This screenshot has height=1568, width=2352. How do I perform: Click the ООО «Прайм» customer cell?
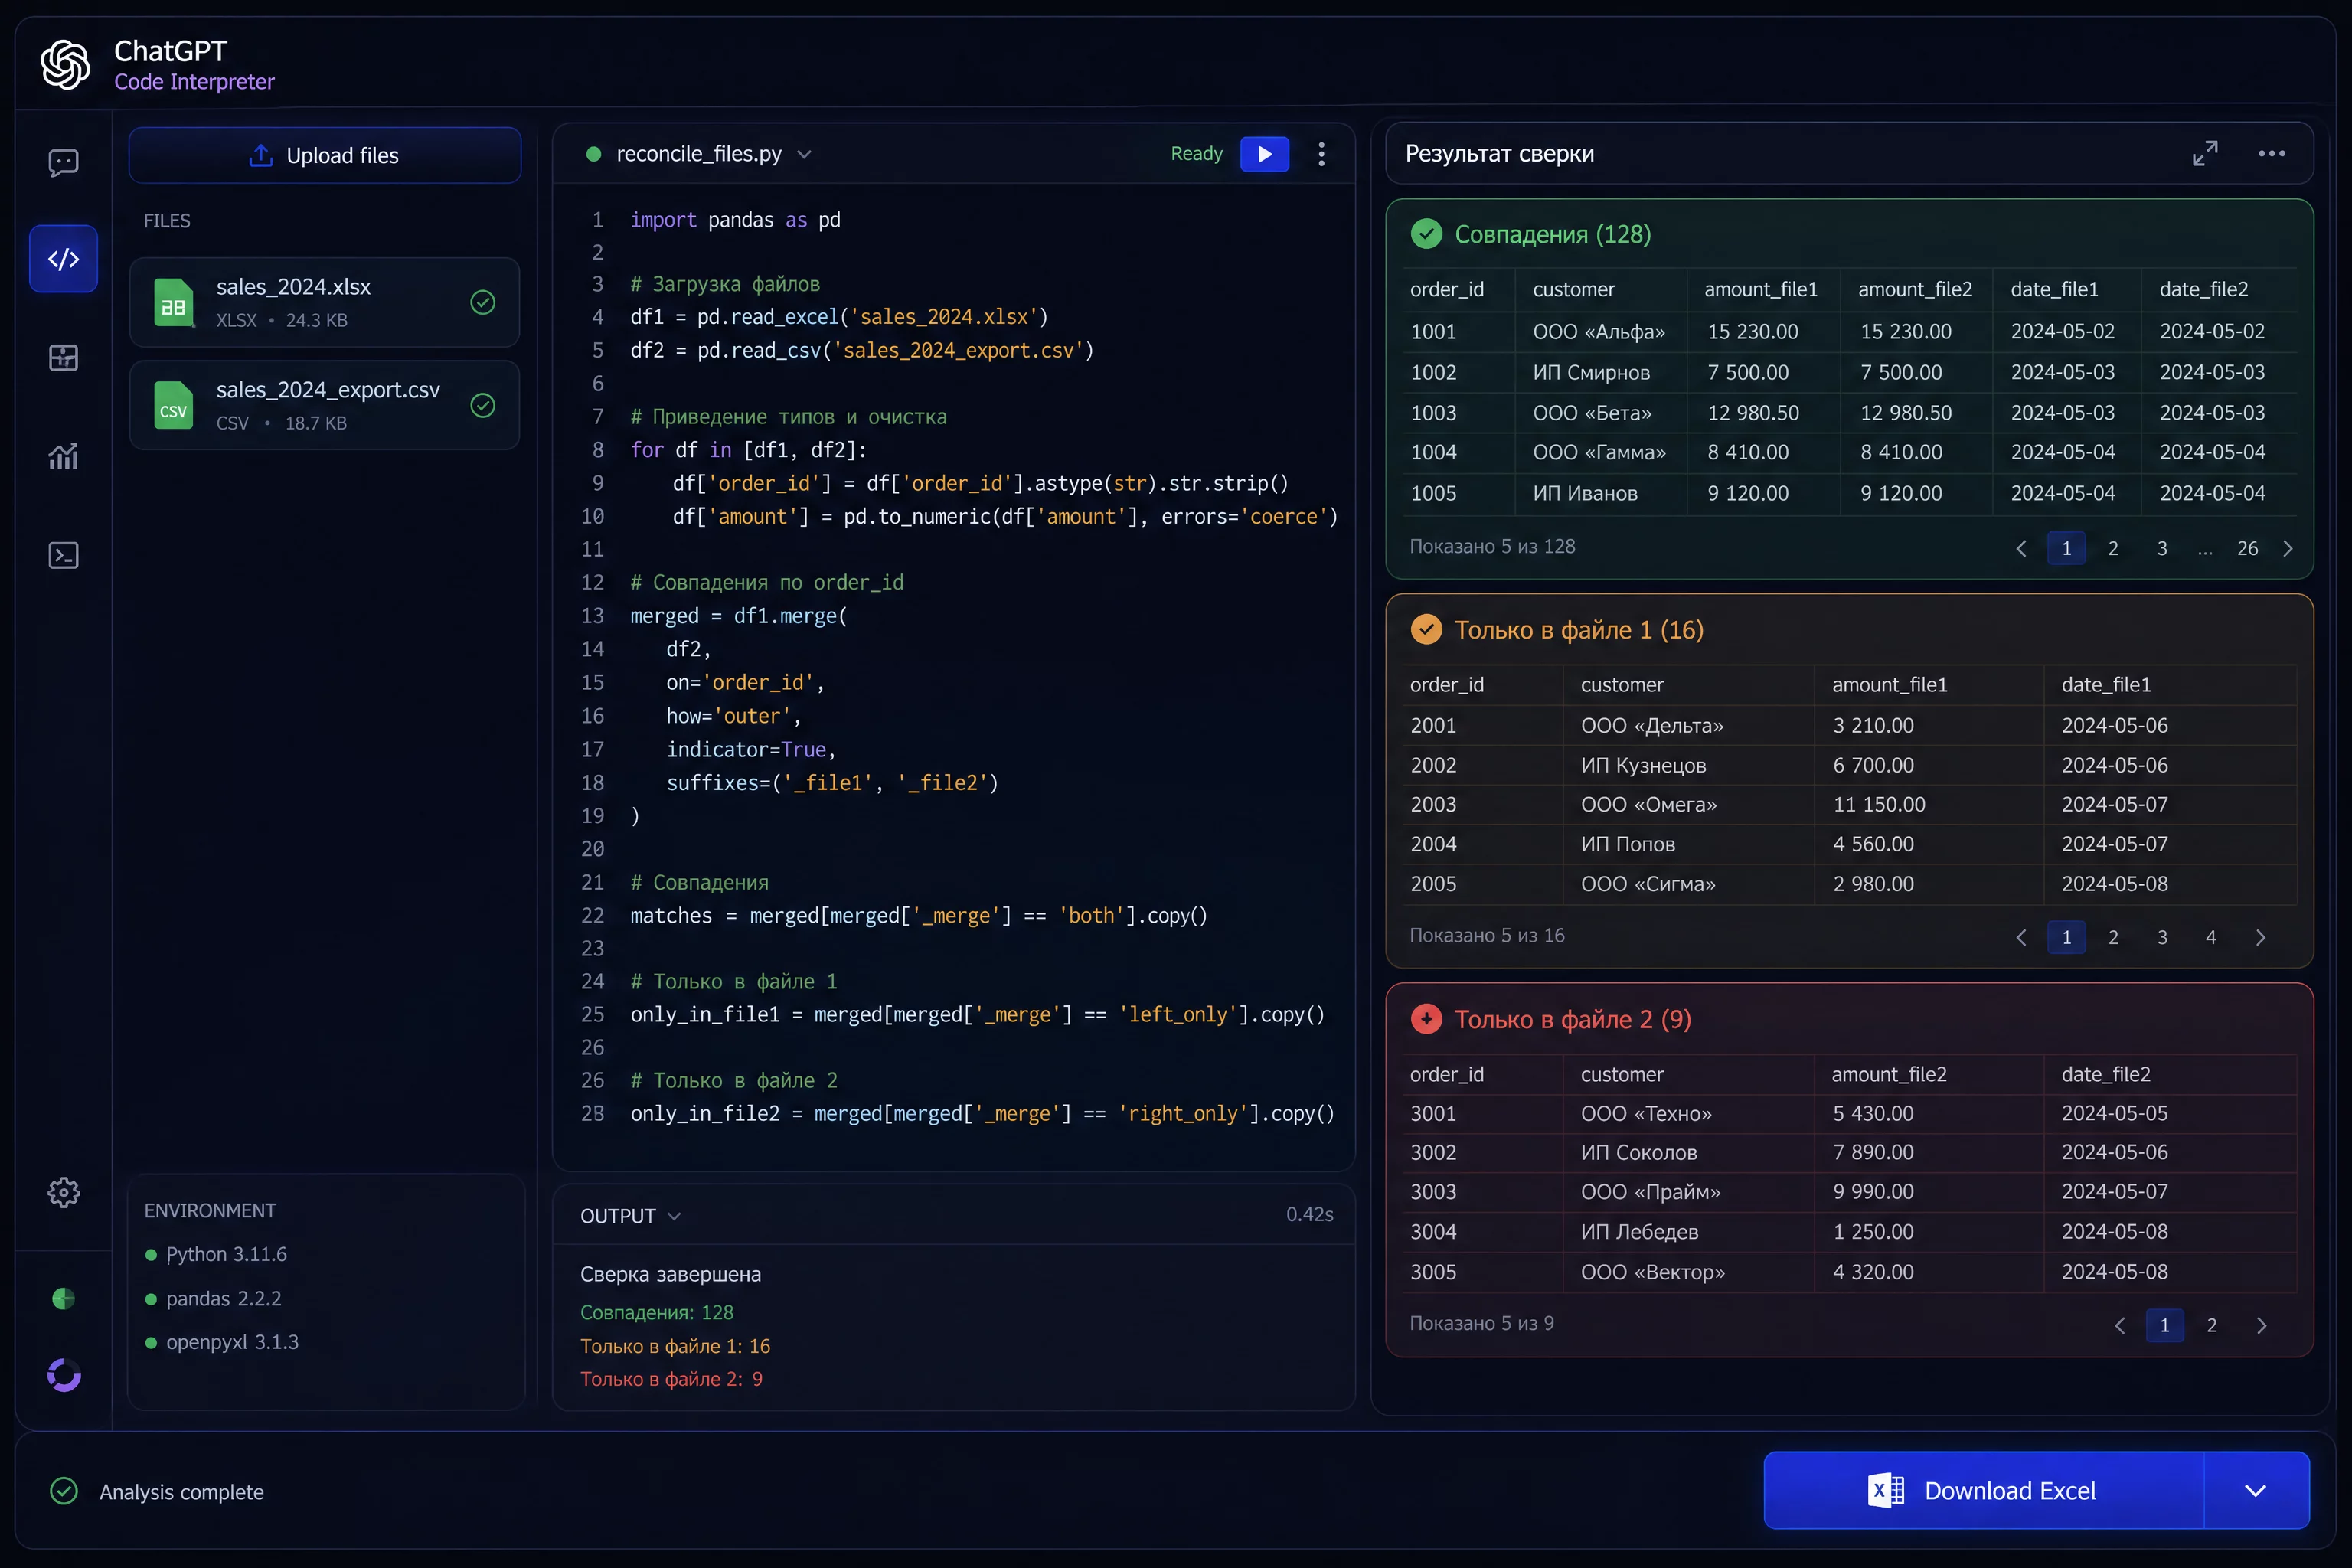point(1651,1191)
